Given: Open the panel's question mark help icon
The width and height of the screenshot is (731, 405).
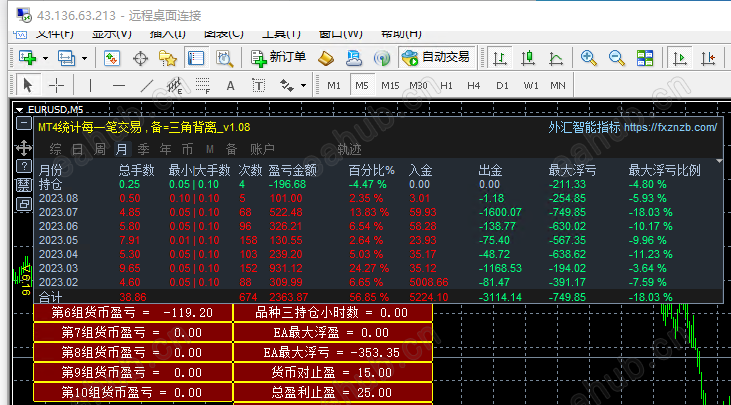Looking at the screenshot, I should coord(24,166).
